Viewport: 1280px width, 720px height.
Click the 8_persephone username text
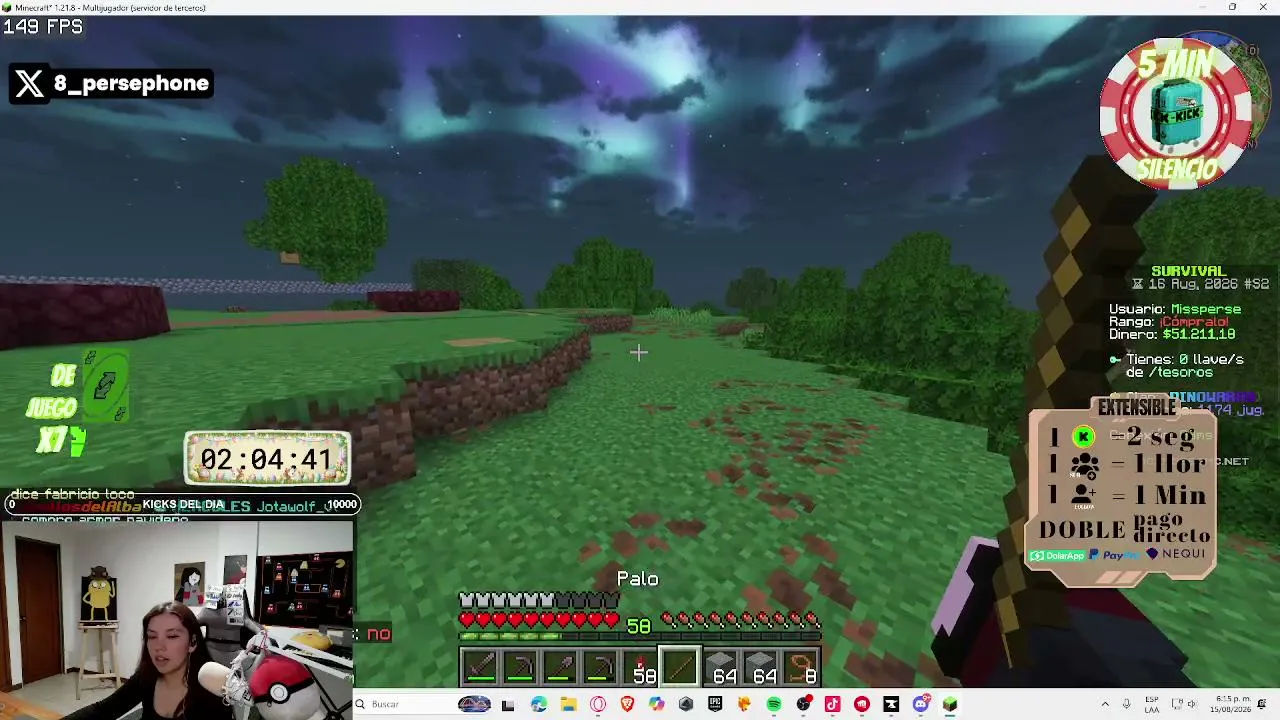coord(131,84)
